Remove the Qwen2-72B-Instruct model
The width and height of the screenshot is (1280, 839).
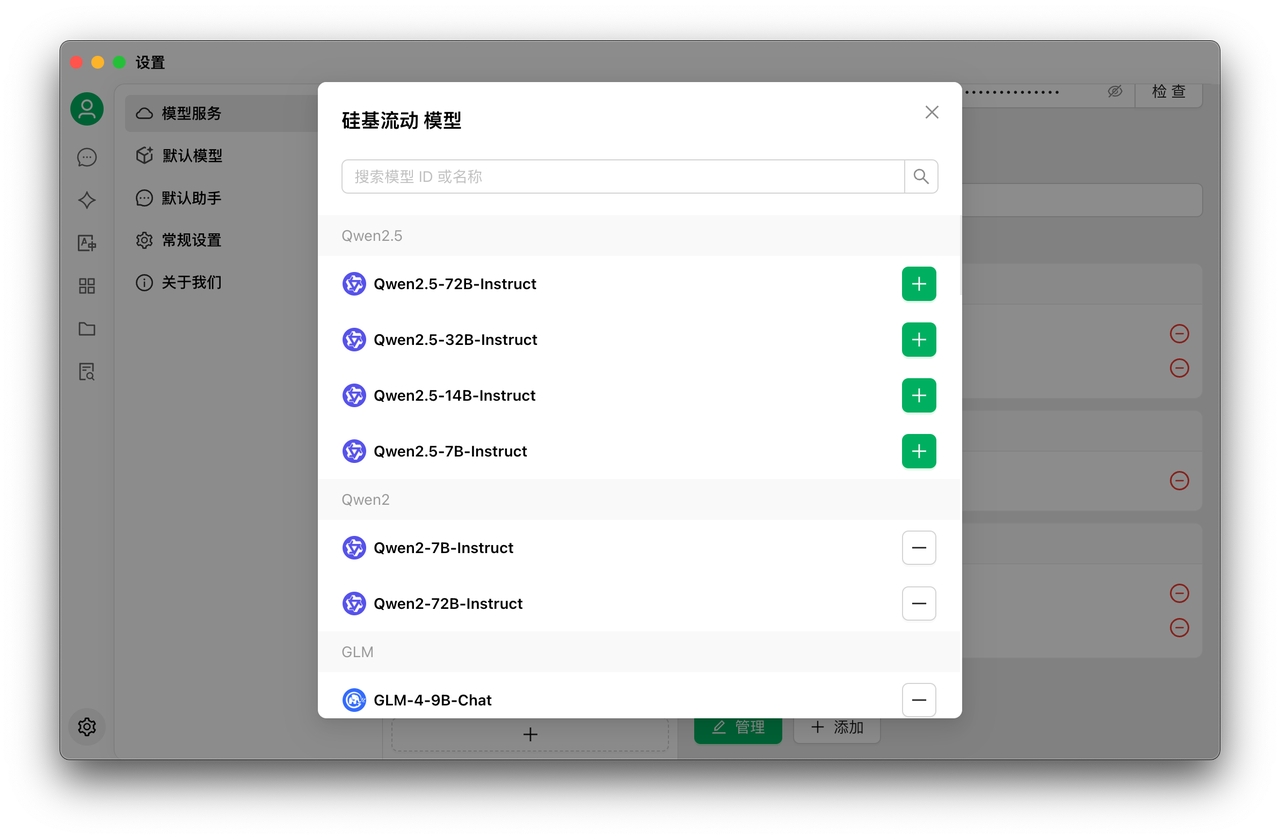919,604
